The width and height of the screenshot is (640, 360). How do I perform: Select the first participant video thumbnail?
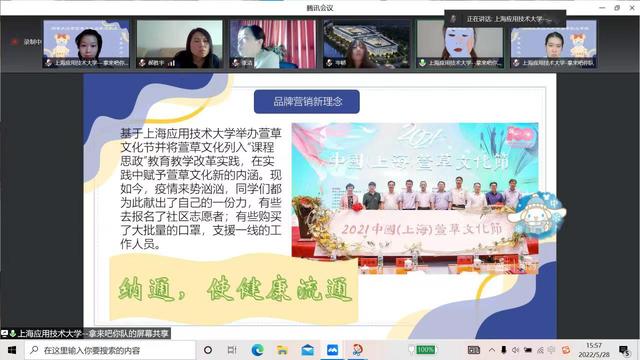[x=86, y=44]
